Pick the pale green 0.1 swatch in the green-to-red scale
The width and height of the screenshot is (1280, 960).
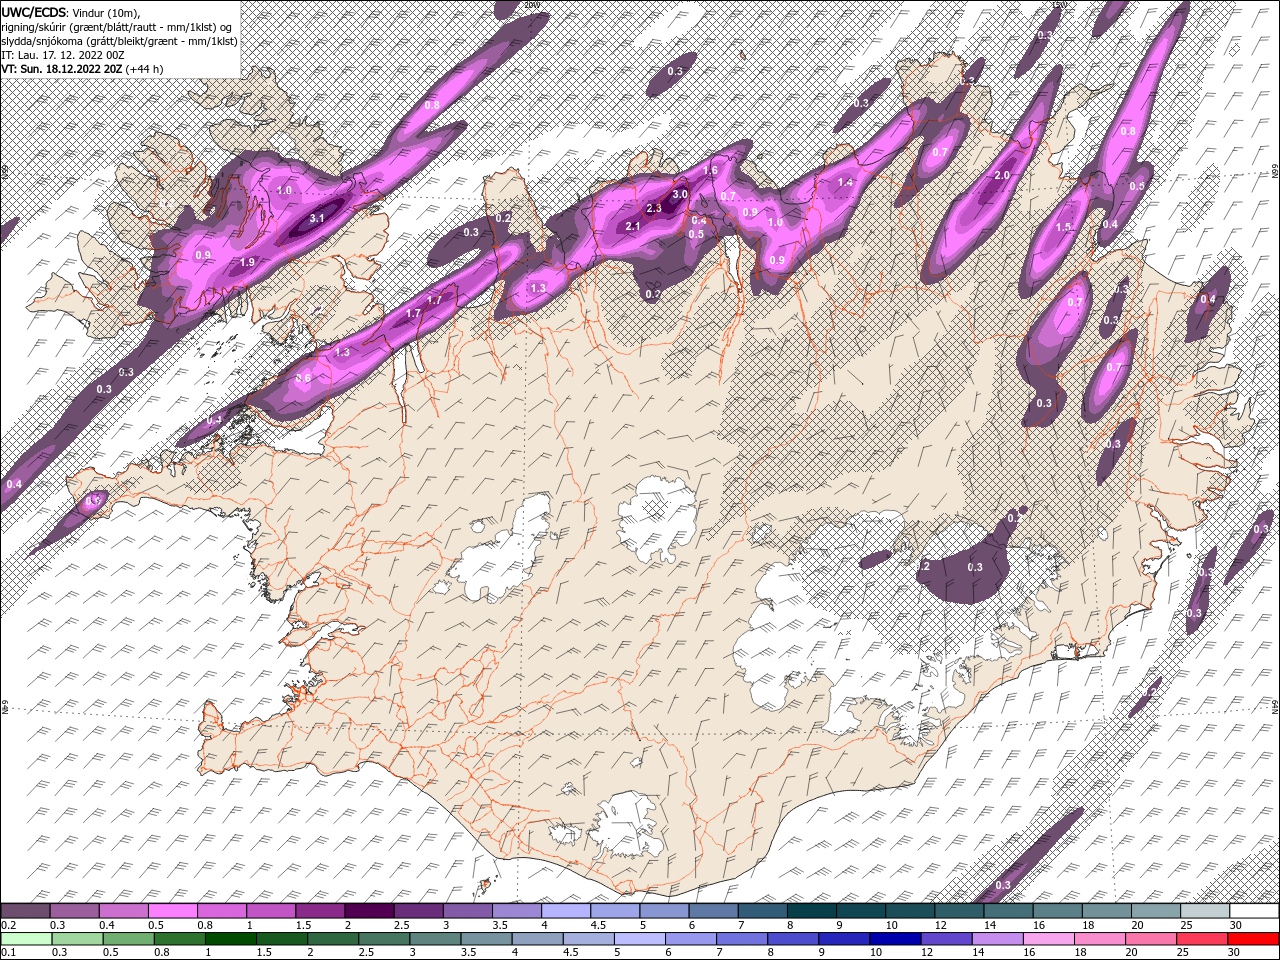(27, 939)
